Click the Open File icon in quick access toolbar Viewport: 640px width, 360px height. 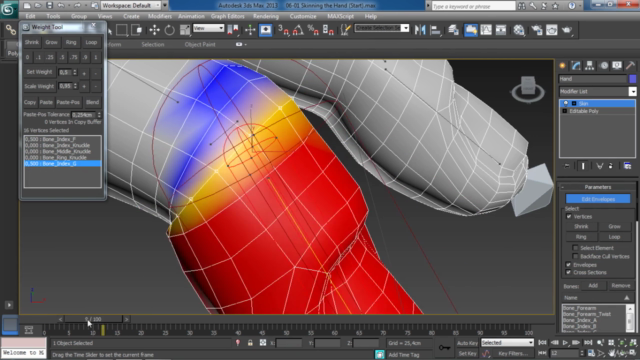(38, 6)
